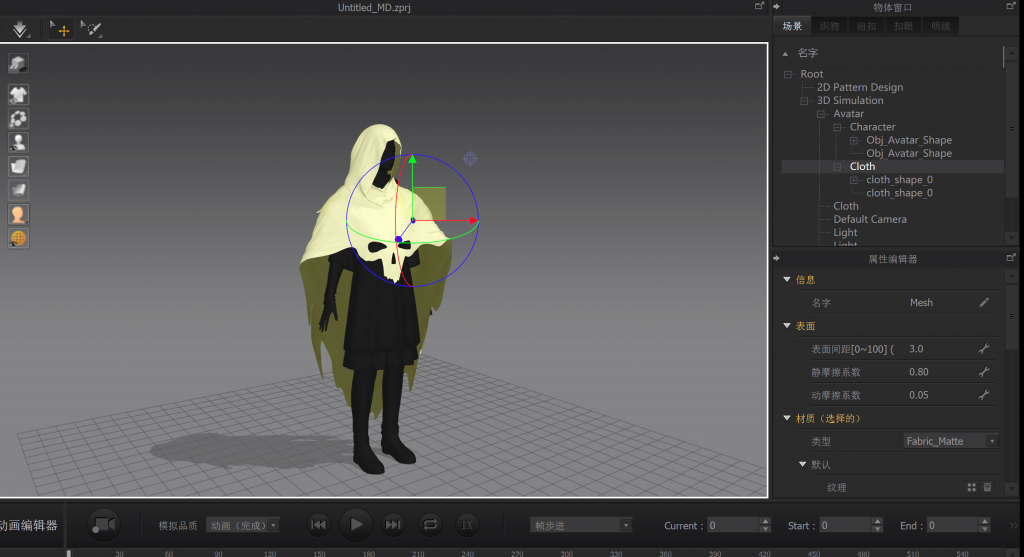Image resolution: width=1024 pixels, height=557 pixels.
Task: Switch to the 场景 tab
Action: [x=792, y=26]
